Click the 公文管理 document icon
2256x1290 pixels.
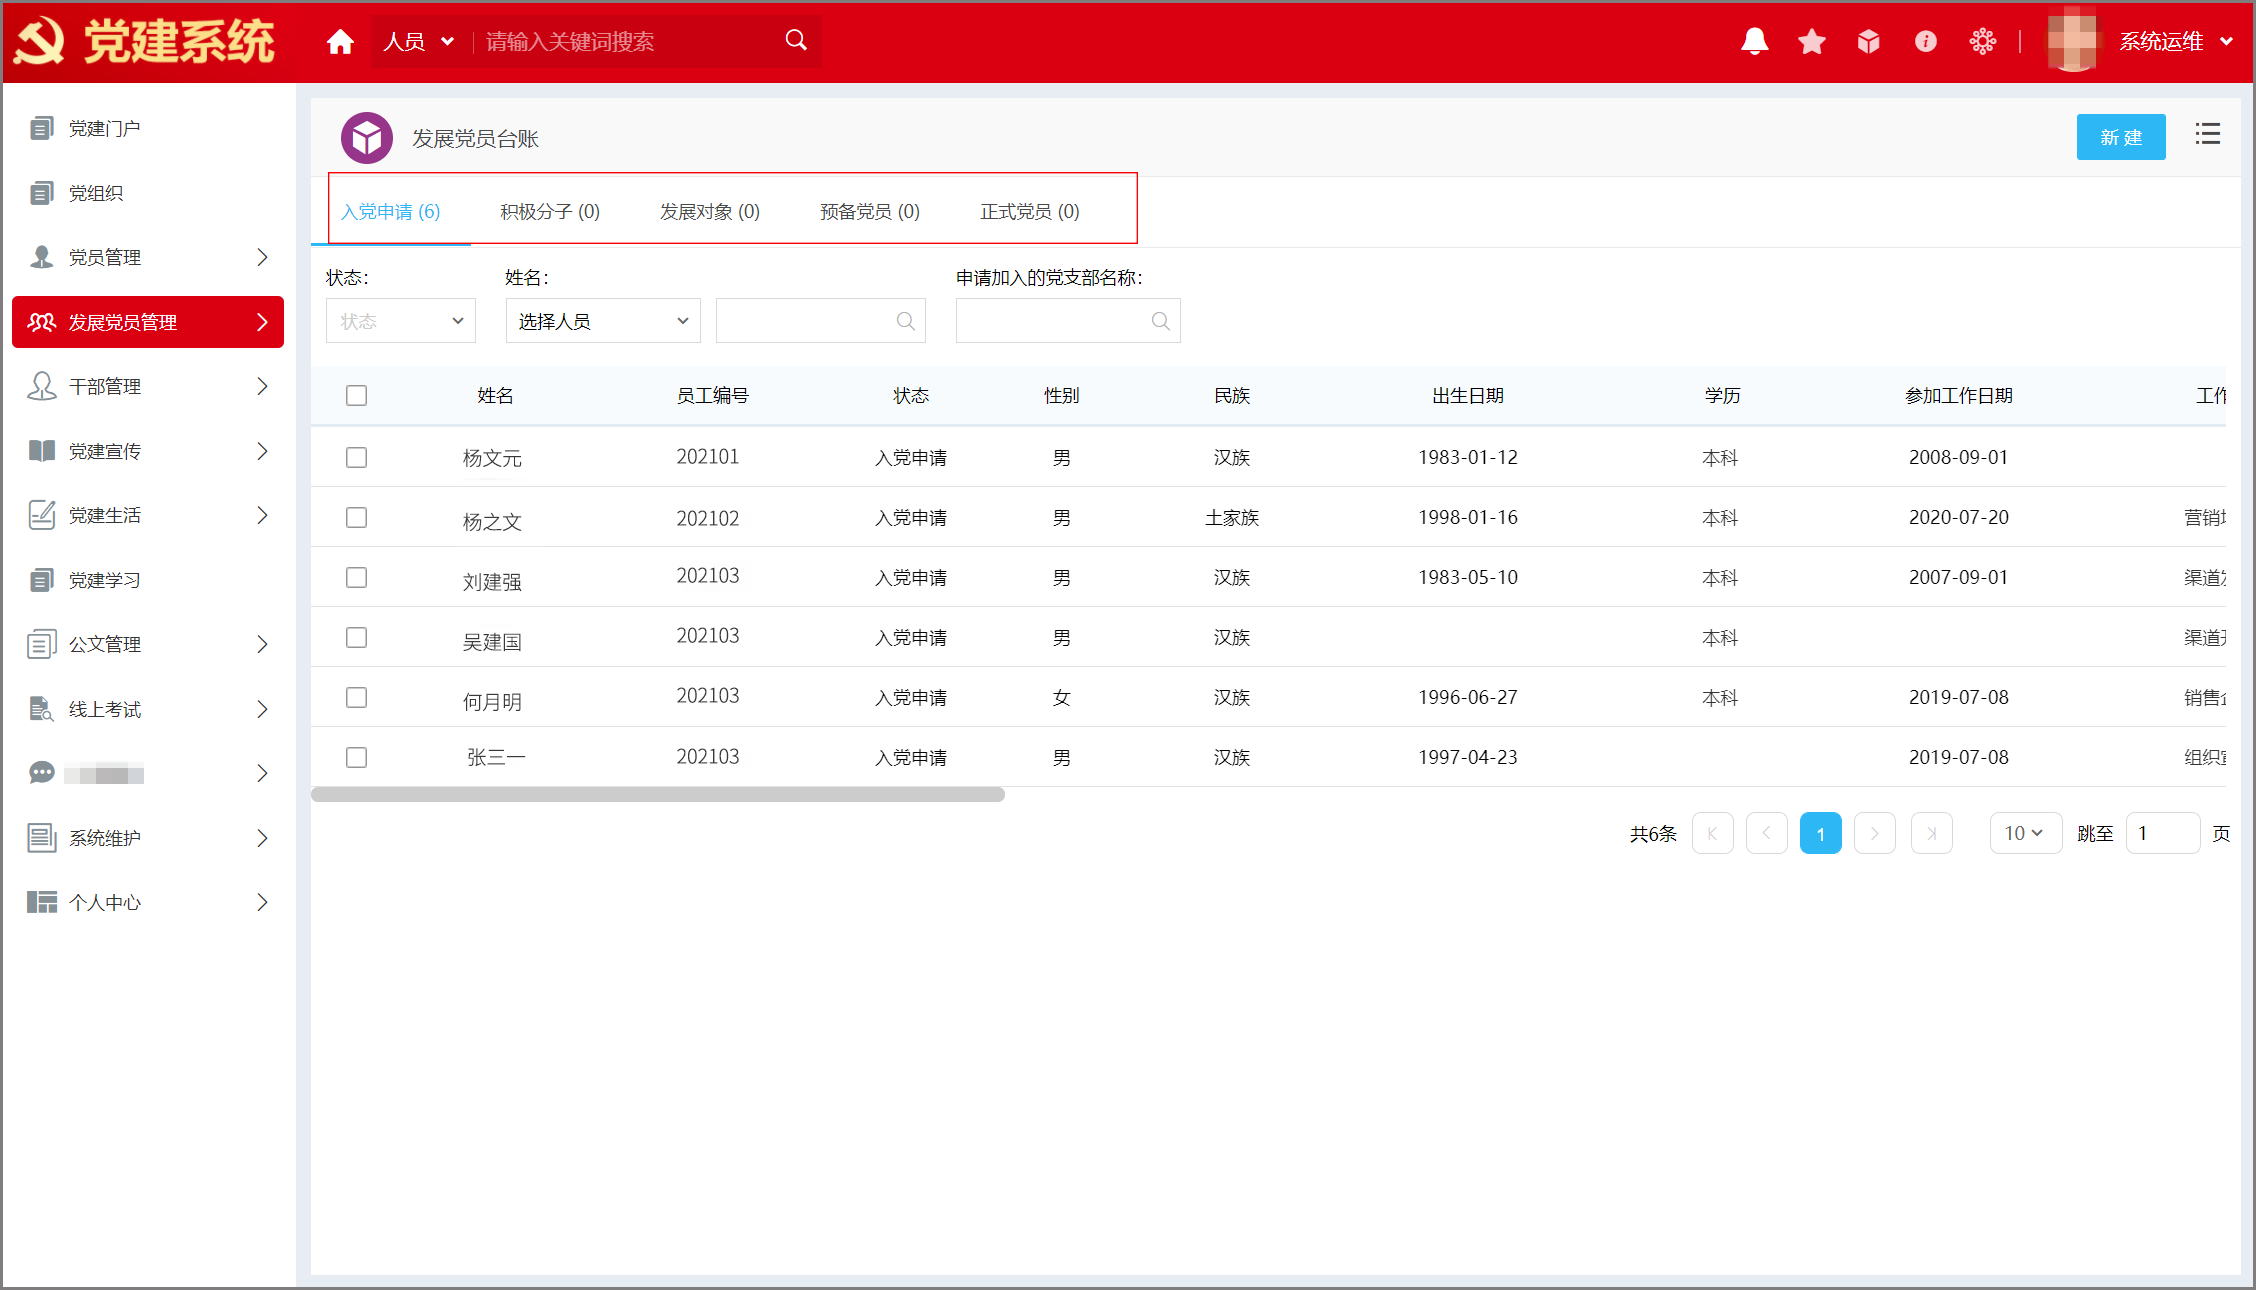click(x=41, y=644)
